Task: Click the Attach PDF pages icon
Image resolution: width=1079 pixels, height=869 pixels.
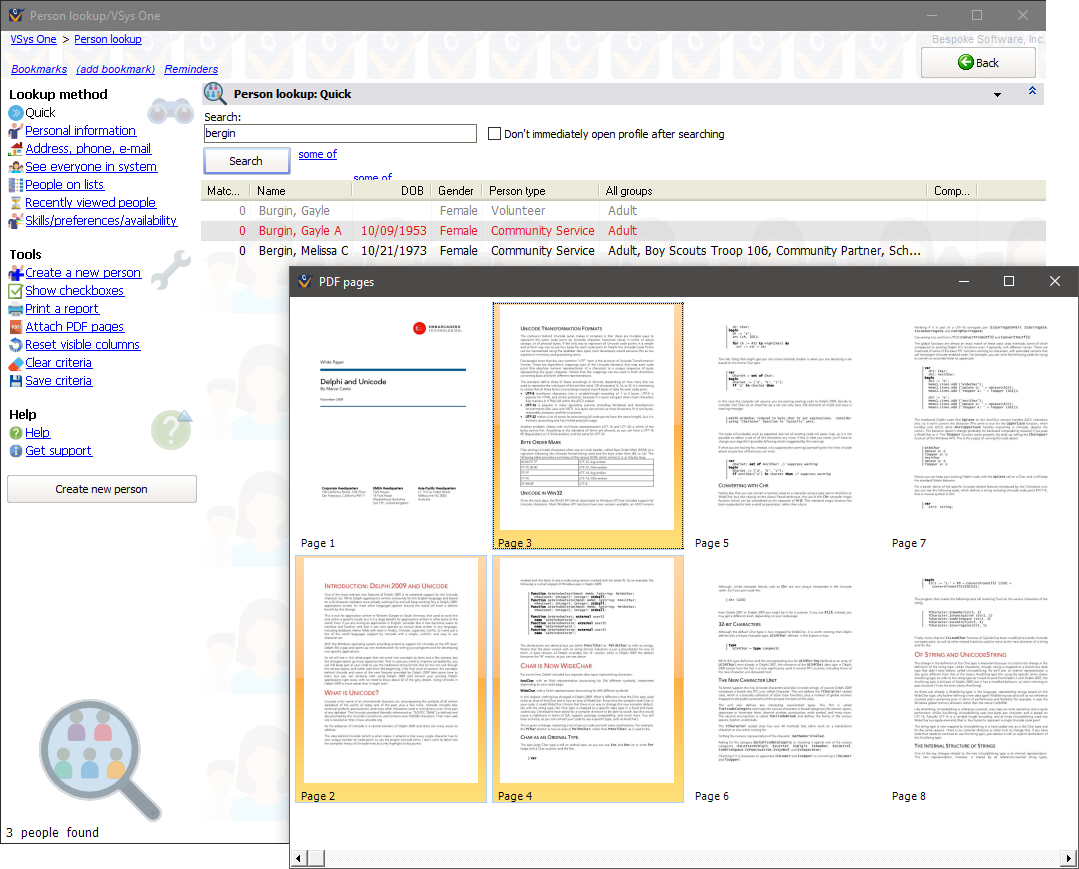Action: tap(16, 327)
